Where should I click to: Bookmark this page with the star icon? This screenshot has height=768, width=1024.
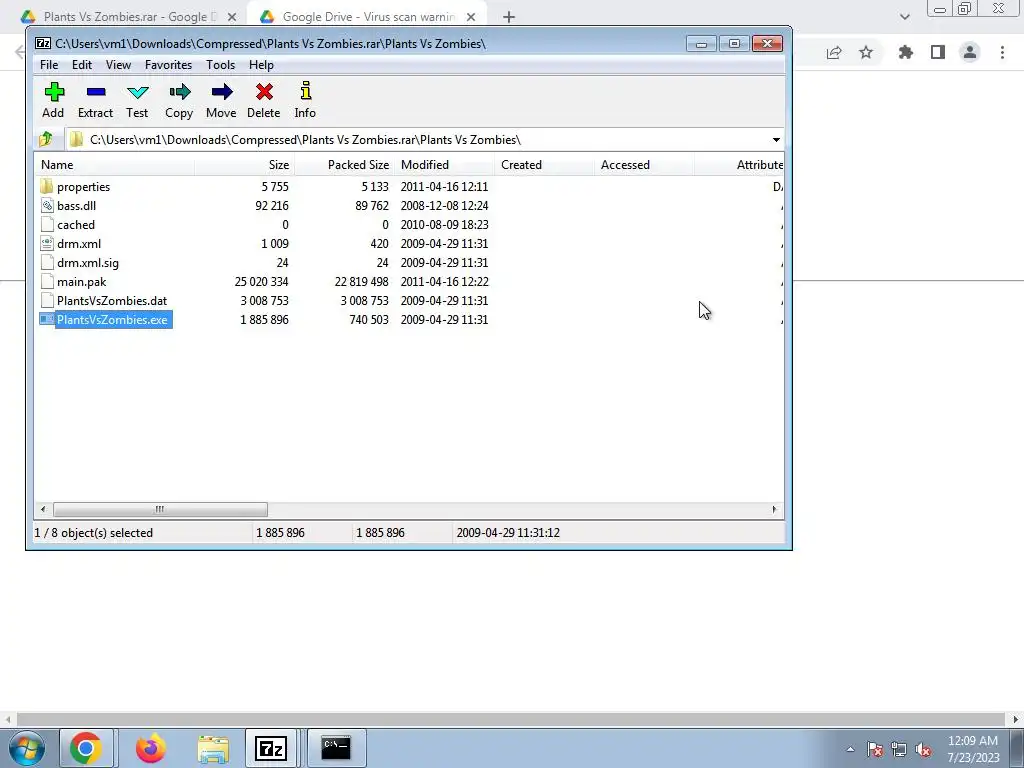click(x=866, y=52)
